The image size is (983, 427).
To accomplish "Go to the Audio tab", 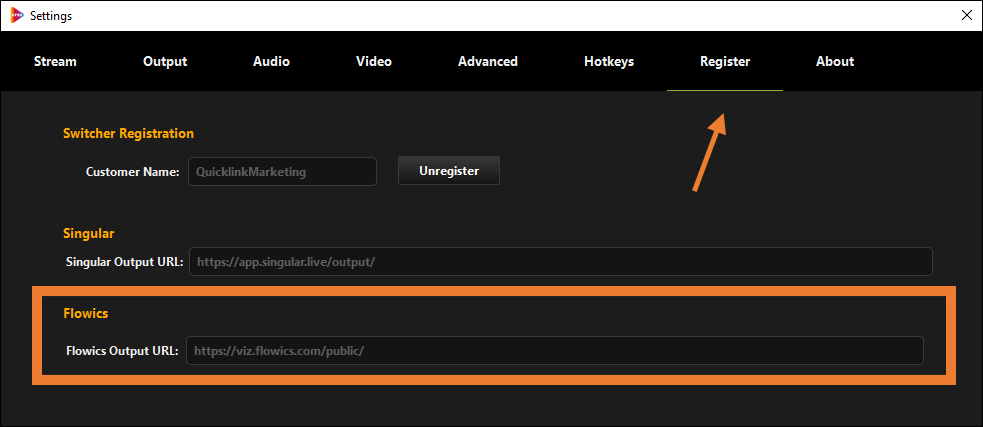I will [271, 61].
